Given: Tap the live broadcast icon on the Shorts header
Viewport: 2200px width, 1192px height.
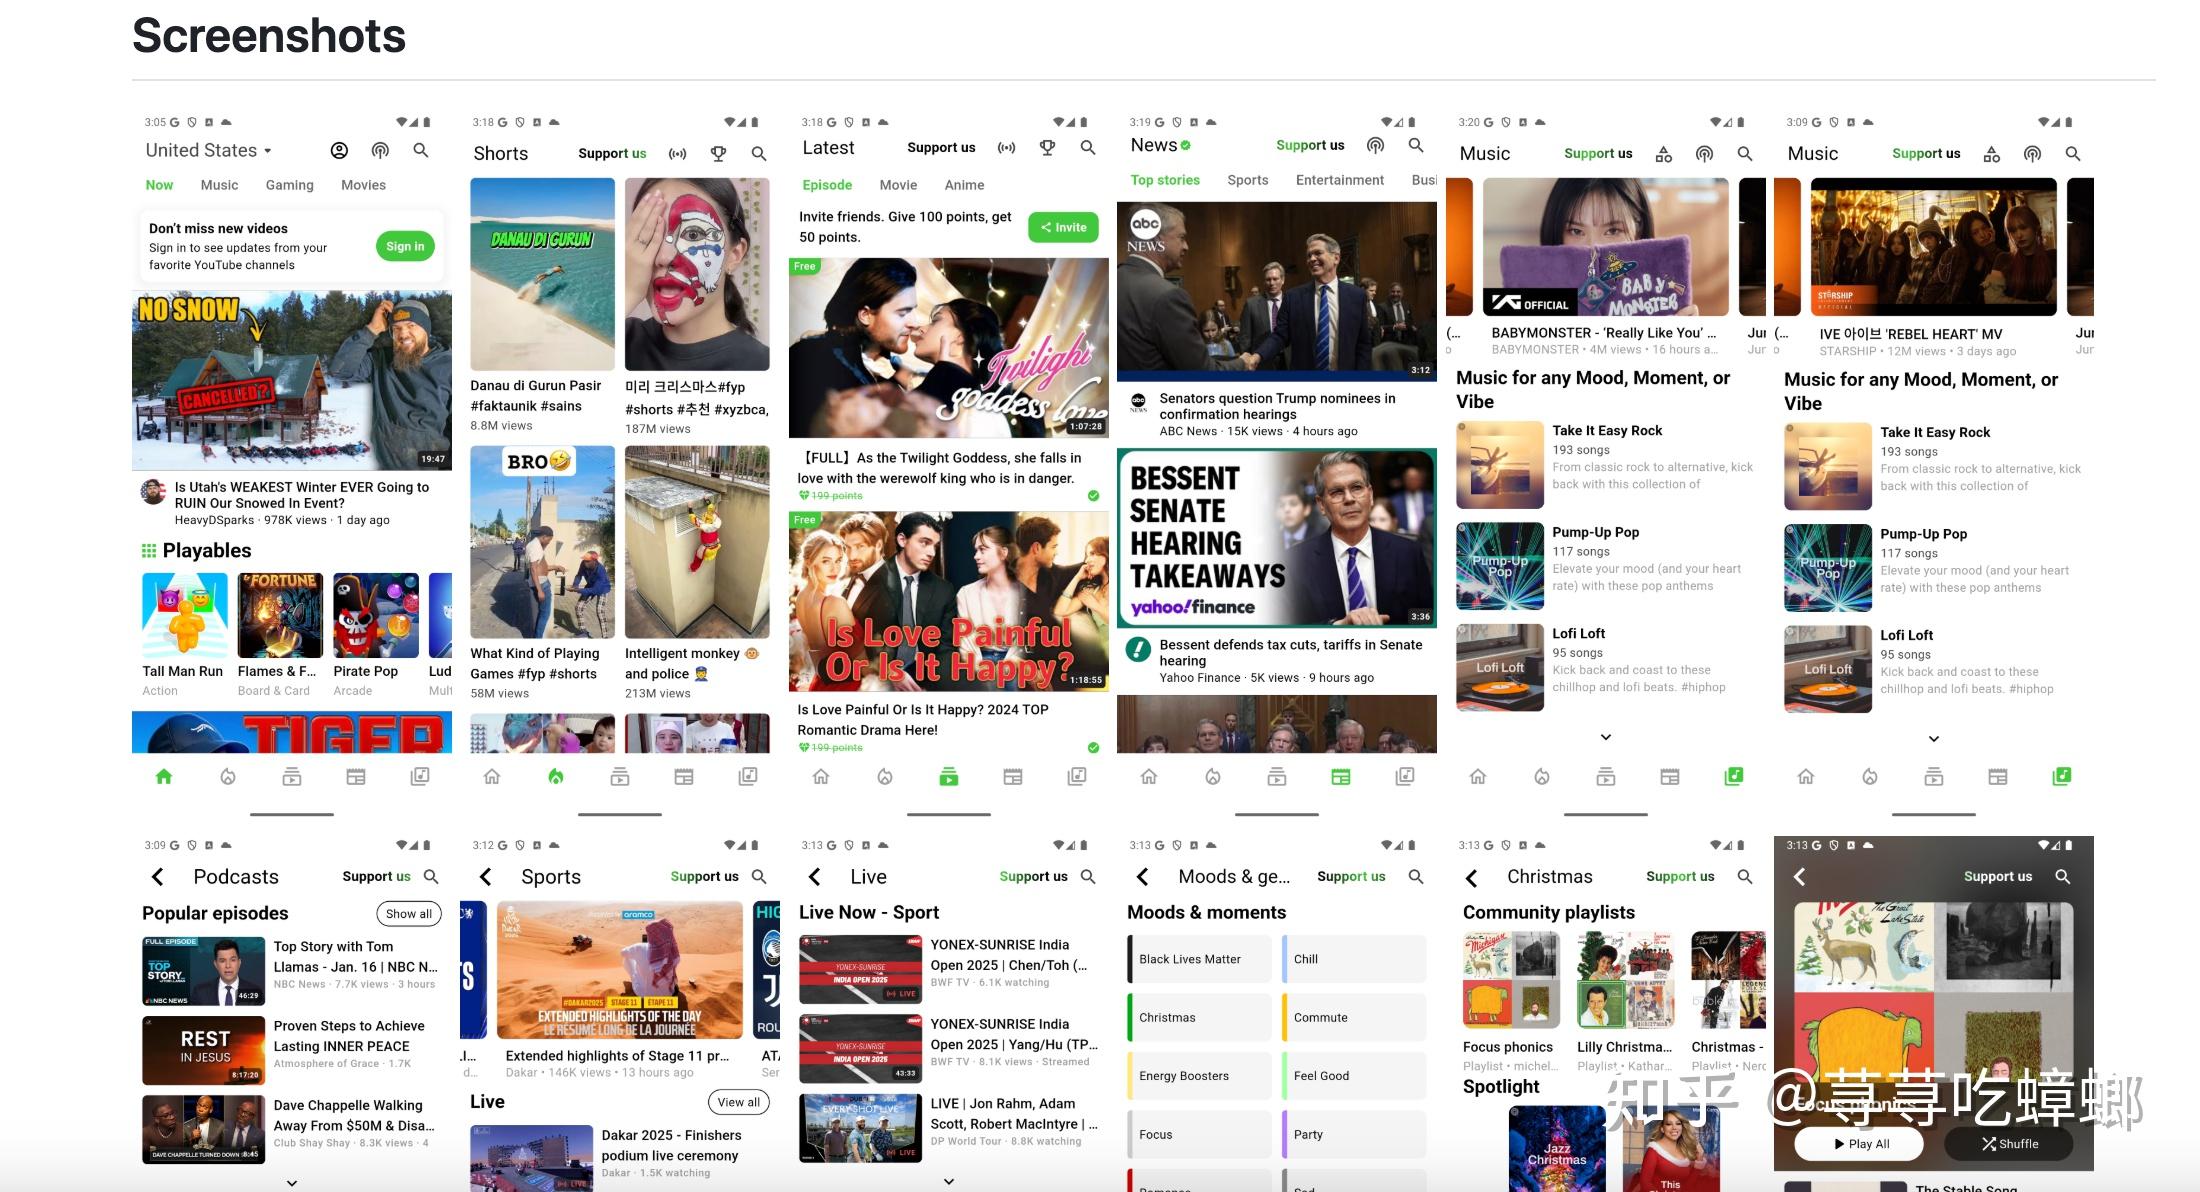Looking at the screenshot, I should (x=678, y=153).
